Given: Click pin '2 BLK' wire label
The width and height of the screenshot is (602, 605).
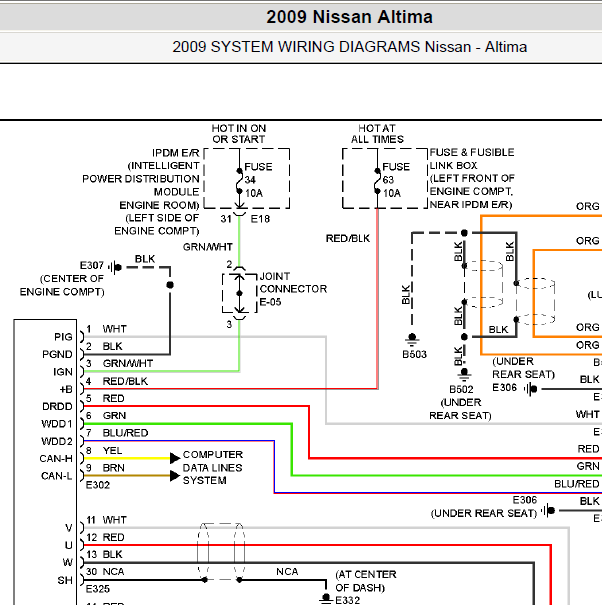Looking at the screenshot, I should click(x=104, y=346).
